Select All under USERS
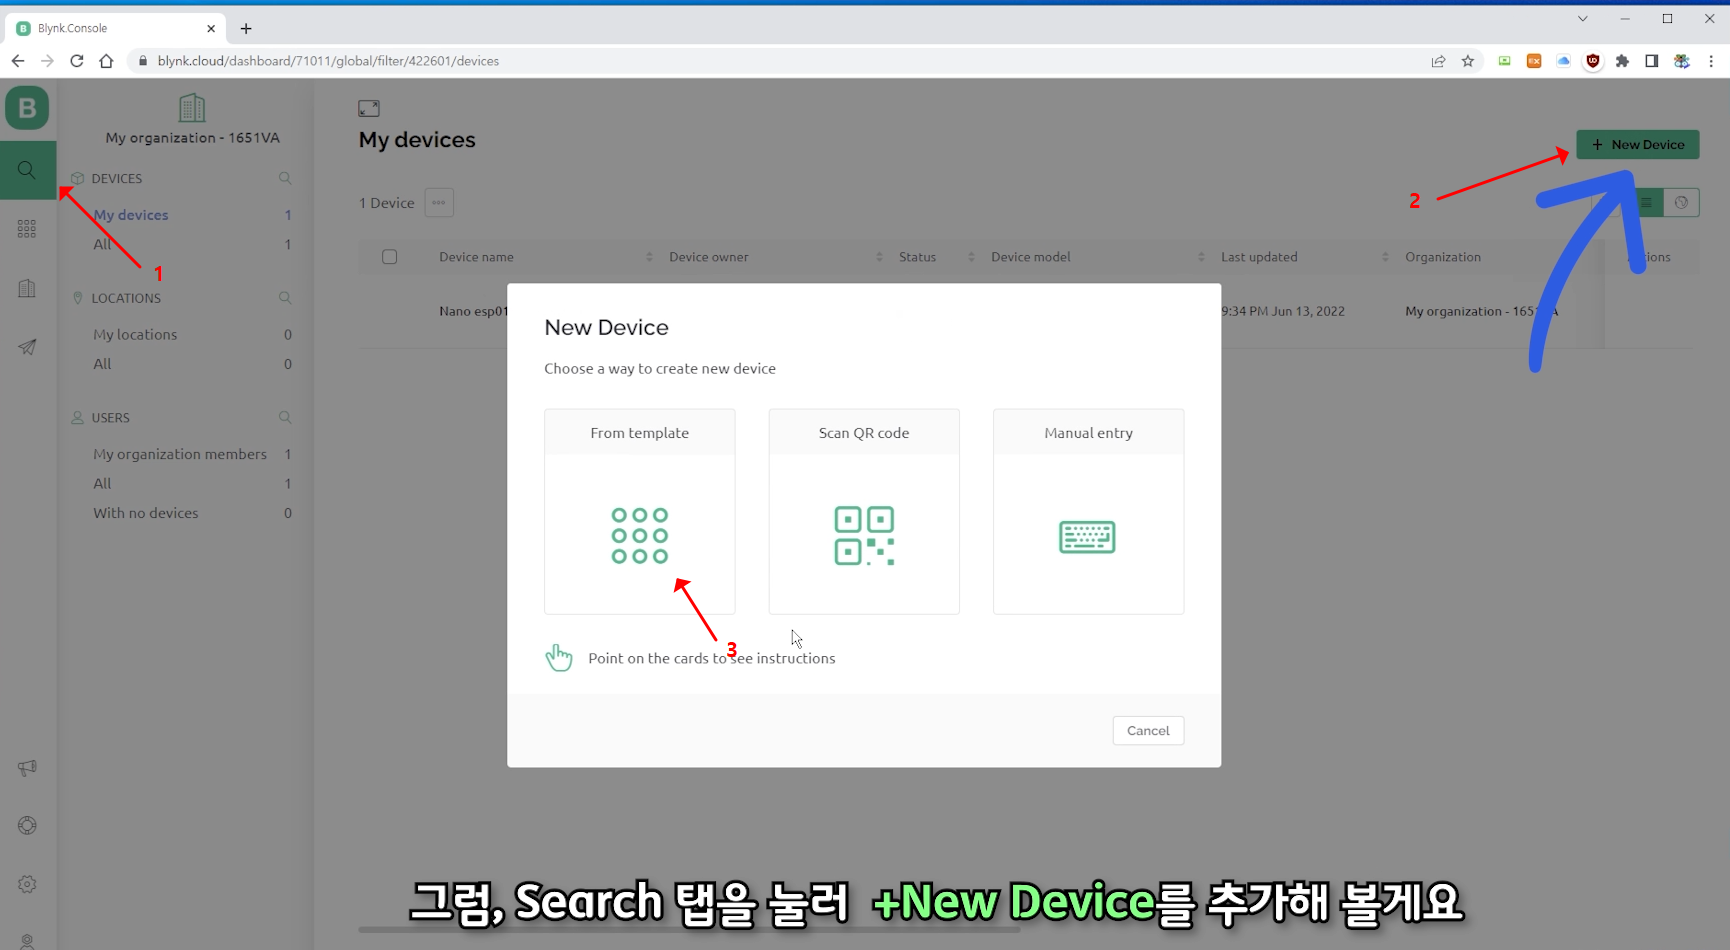 [102, 483]
